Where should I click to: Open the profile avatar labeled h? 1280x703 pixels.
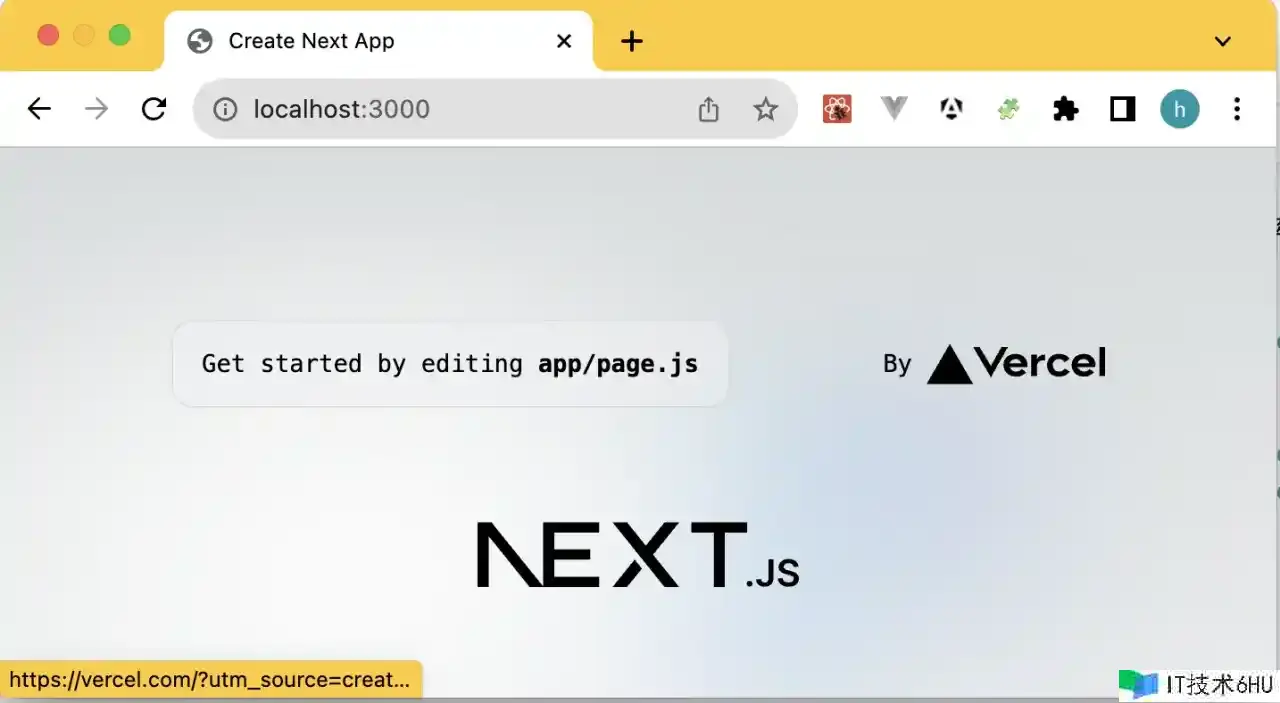coord(1180,109)
